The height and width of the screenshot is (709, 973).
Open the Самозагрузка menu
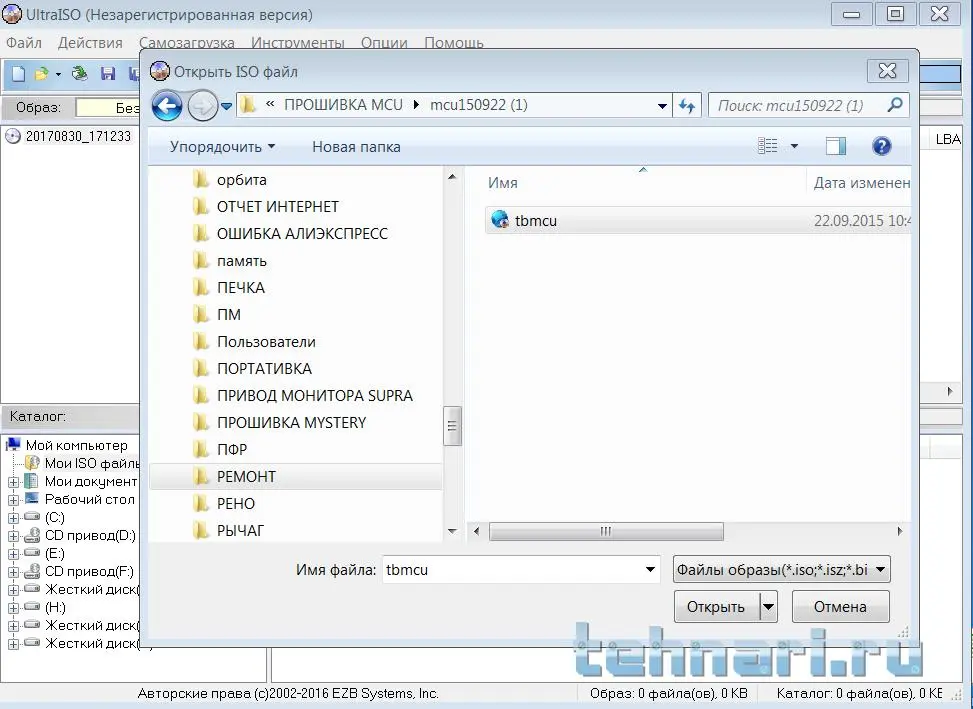[x=187, y=43]
